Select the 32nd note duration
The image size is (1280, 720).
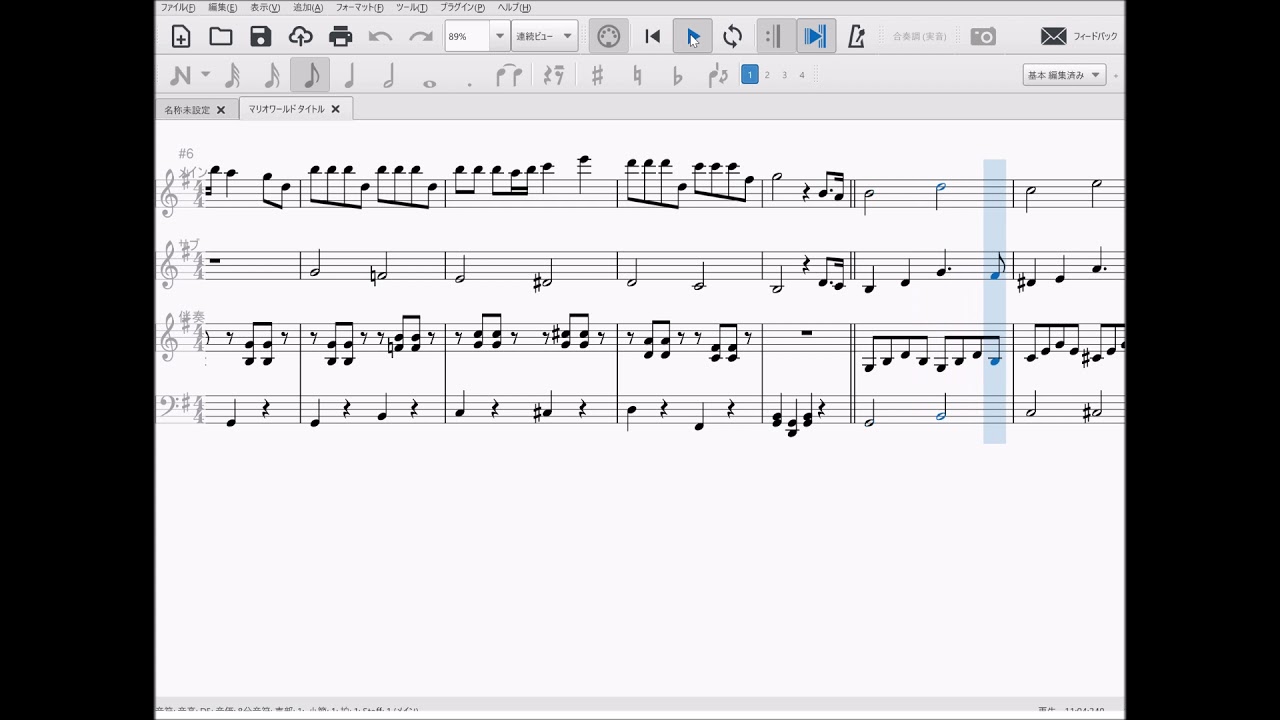click(232, 75)
